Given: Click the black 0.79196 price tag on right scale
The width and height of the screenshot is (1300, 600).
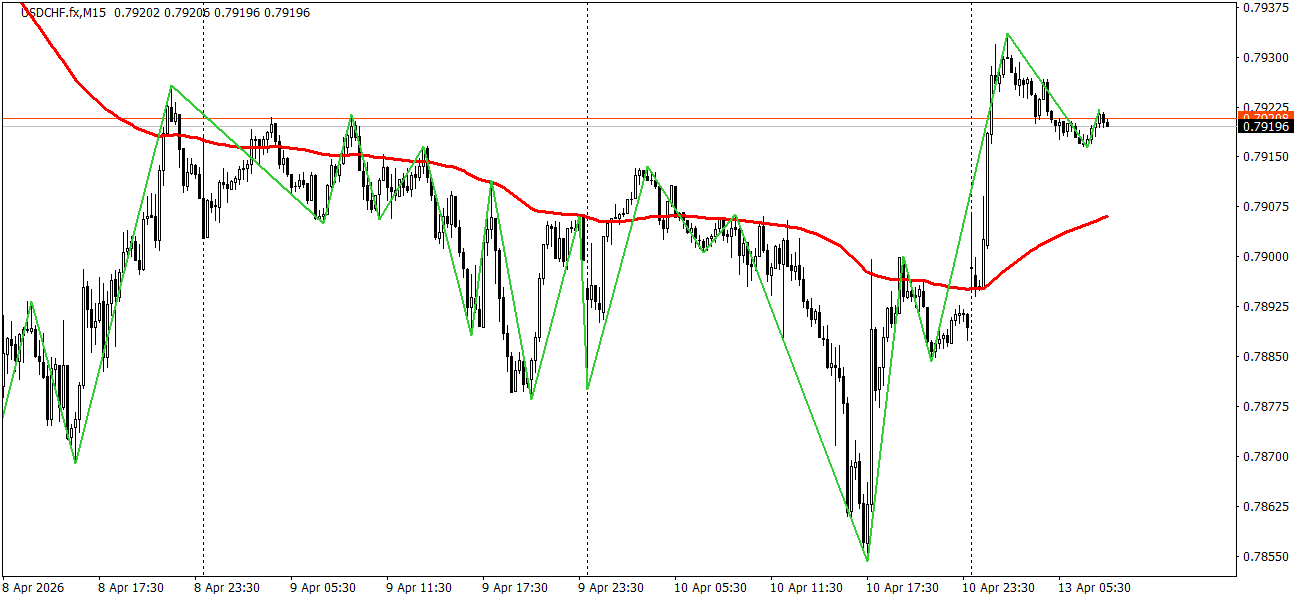Looking at the screenshot, I should tap(1264, 124).
